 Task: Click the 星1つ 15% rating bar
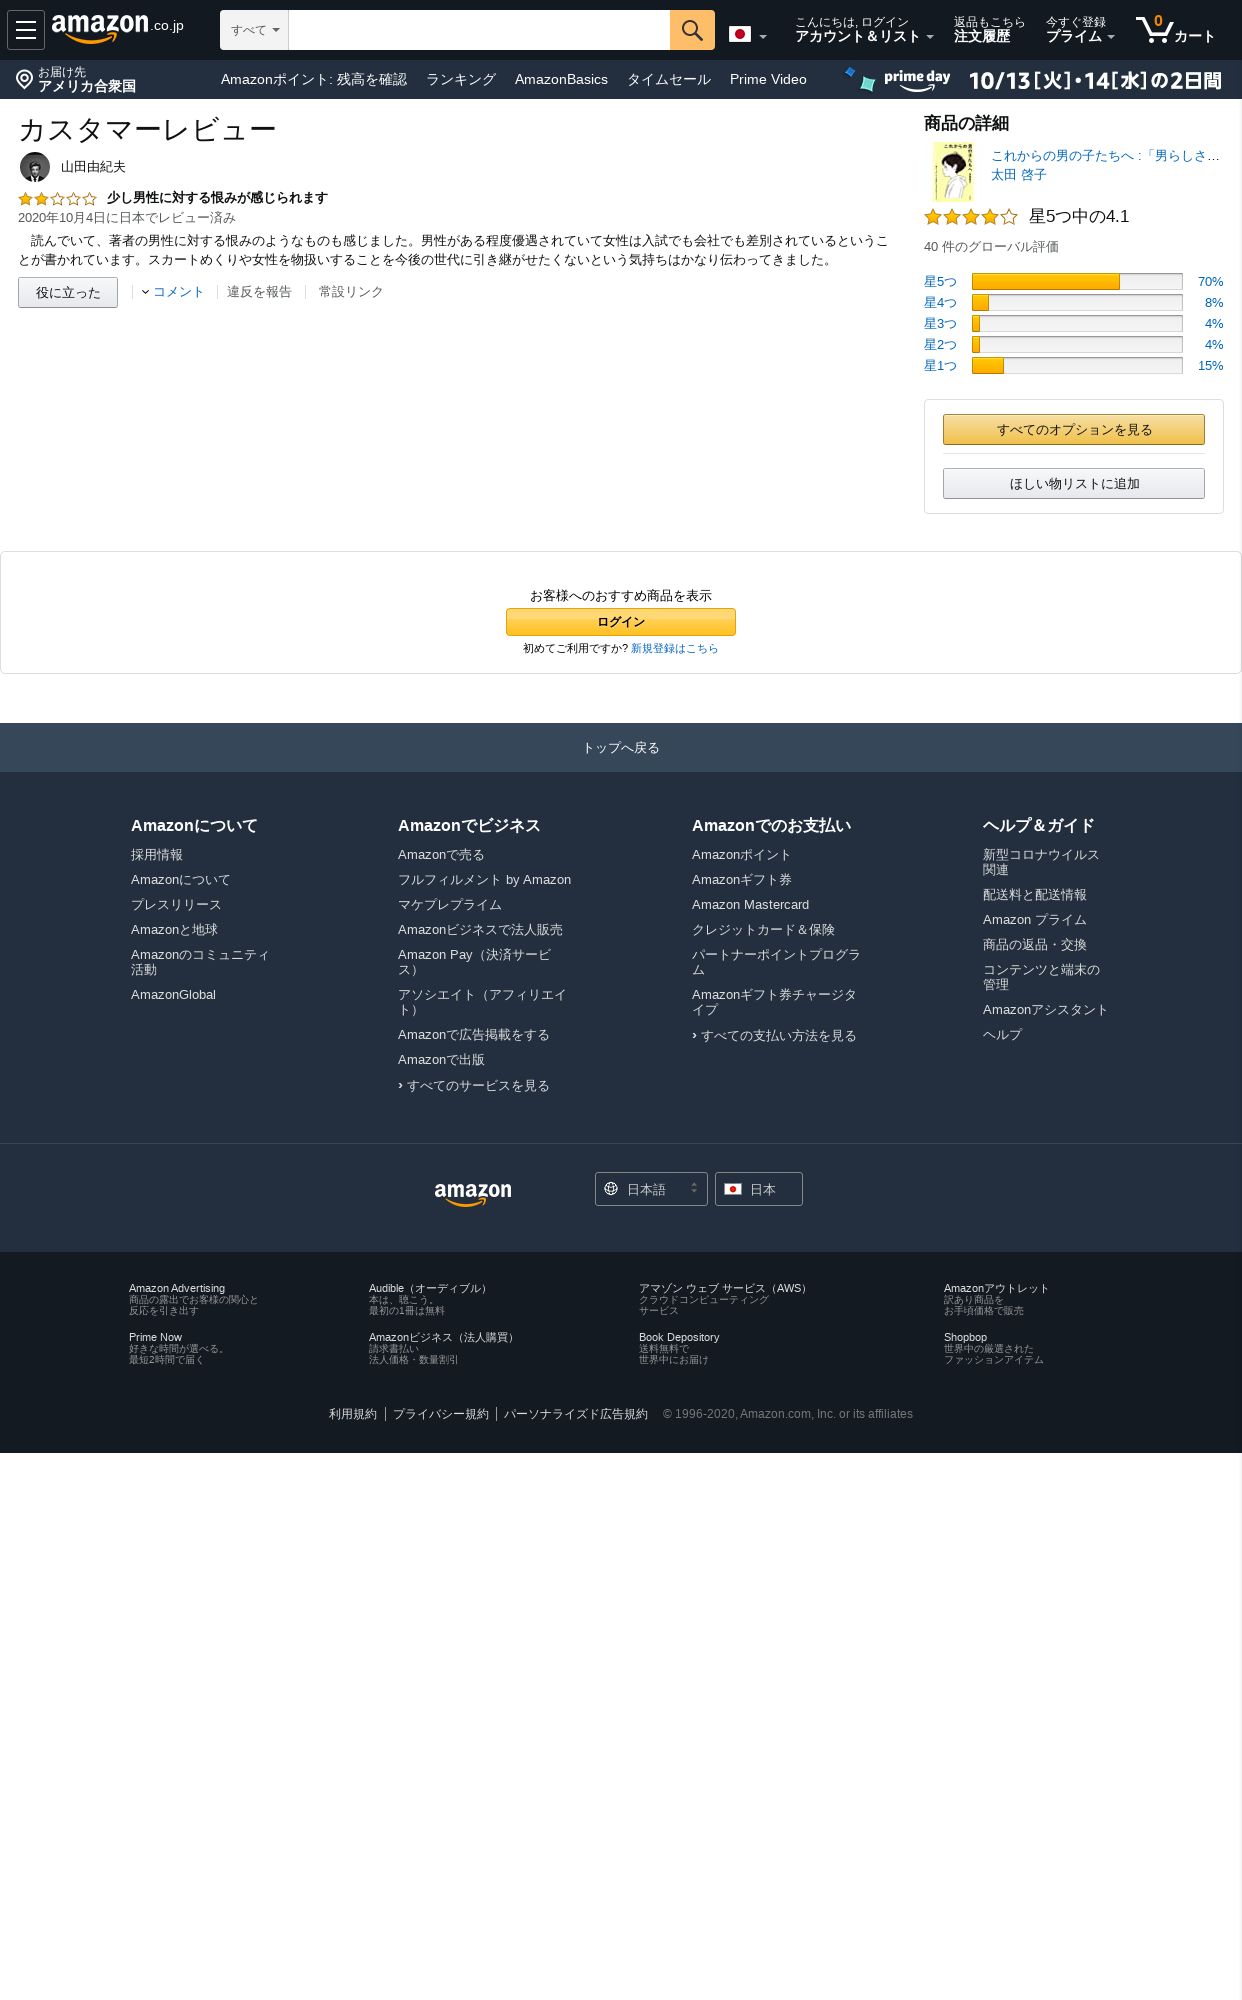pyautogui.click(x=1077, y=366)
